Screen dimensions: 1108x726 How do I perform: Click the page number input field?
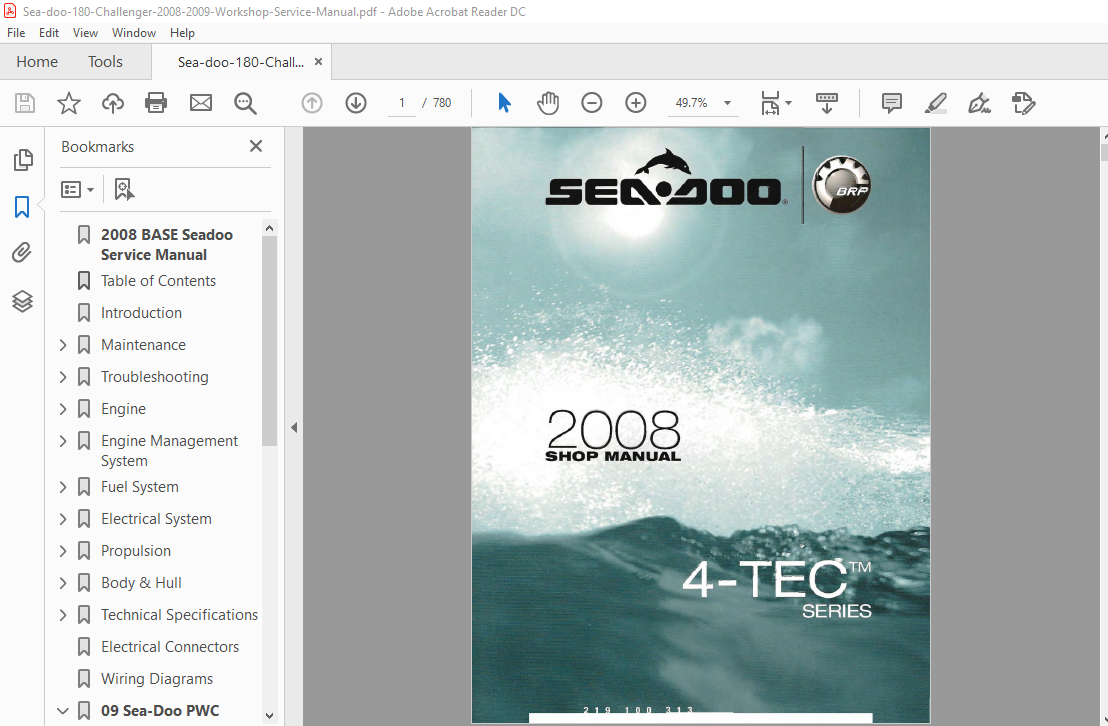tap(402, 103)
